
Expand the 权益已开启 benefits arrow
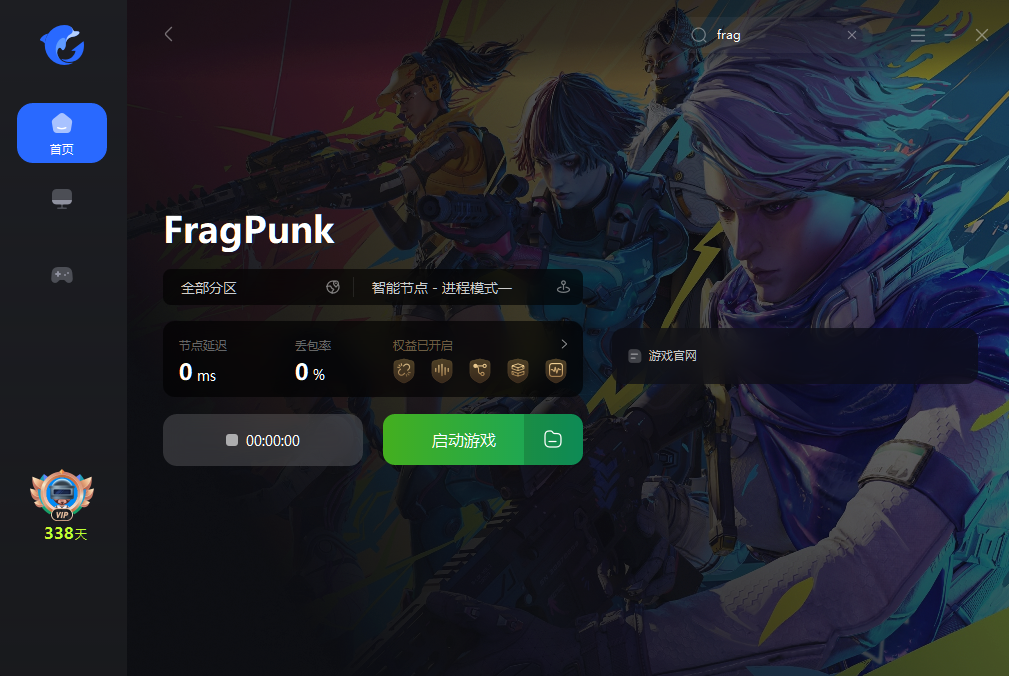pyautogui.click(x=564, y=344)
